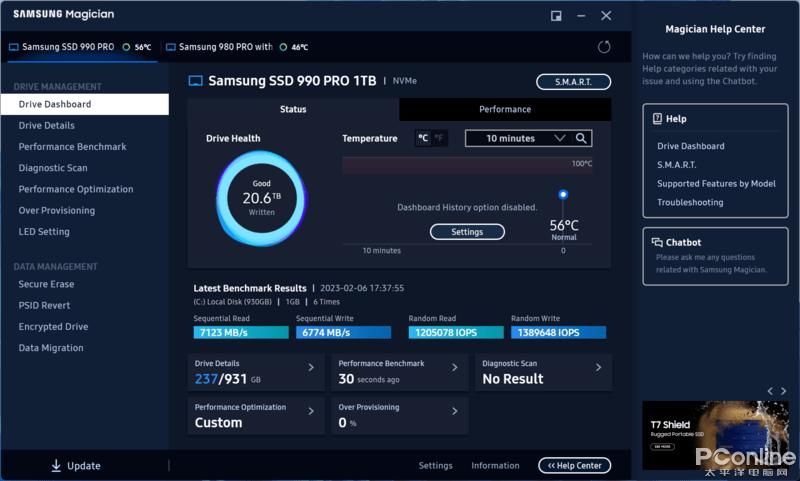Open Supported Features by Model help topic

pos(716,184)
